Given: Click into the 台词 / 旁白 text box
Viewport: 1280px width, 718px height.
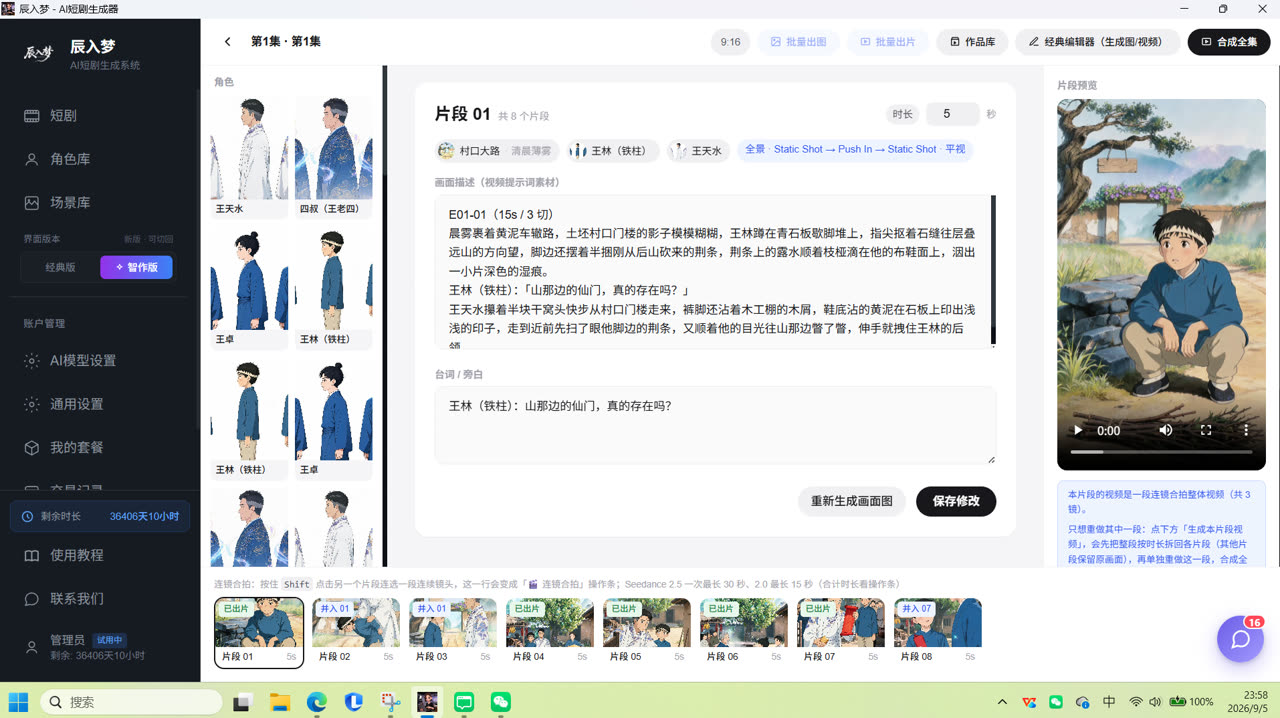Looking at the screenshot, I should click(715, 425).
